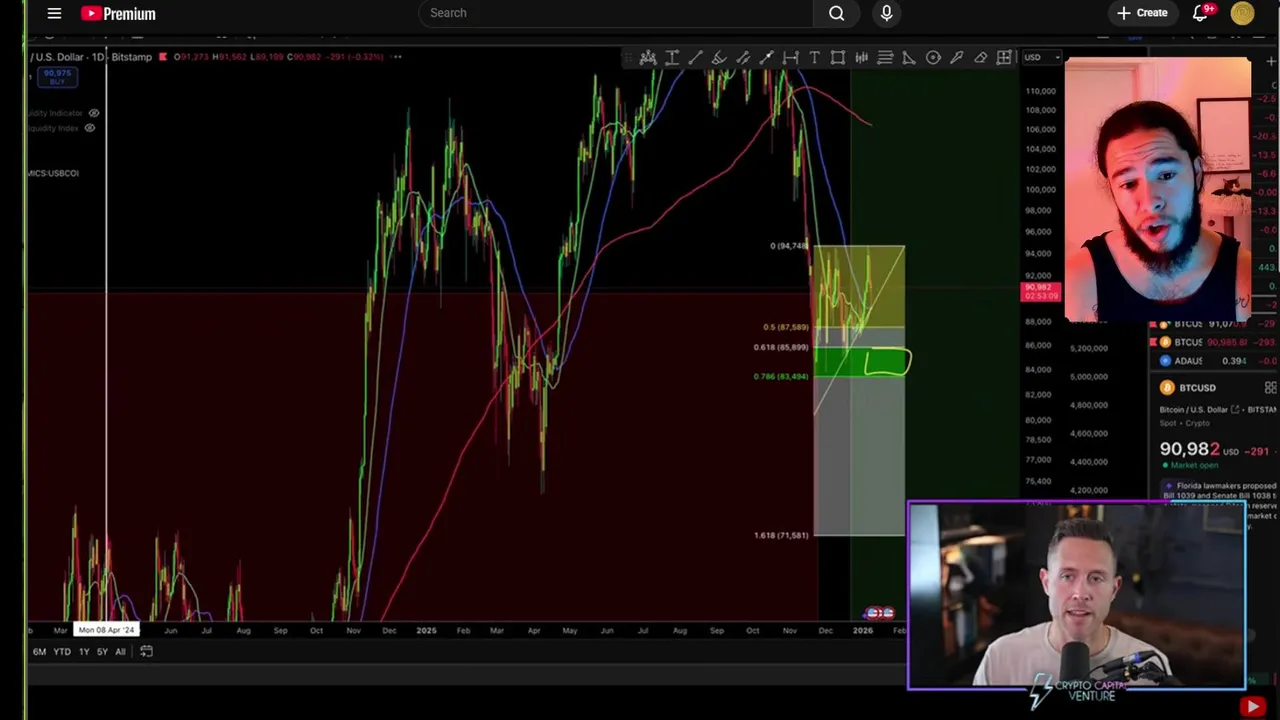The image size is (1280, 720).
Task: Open the three-dot menu after OHLC values
Action: click(x=396, y=57)
